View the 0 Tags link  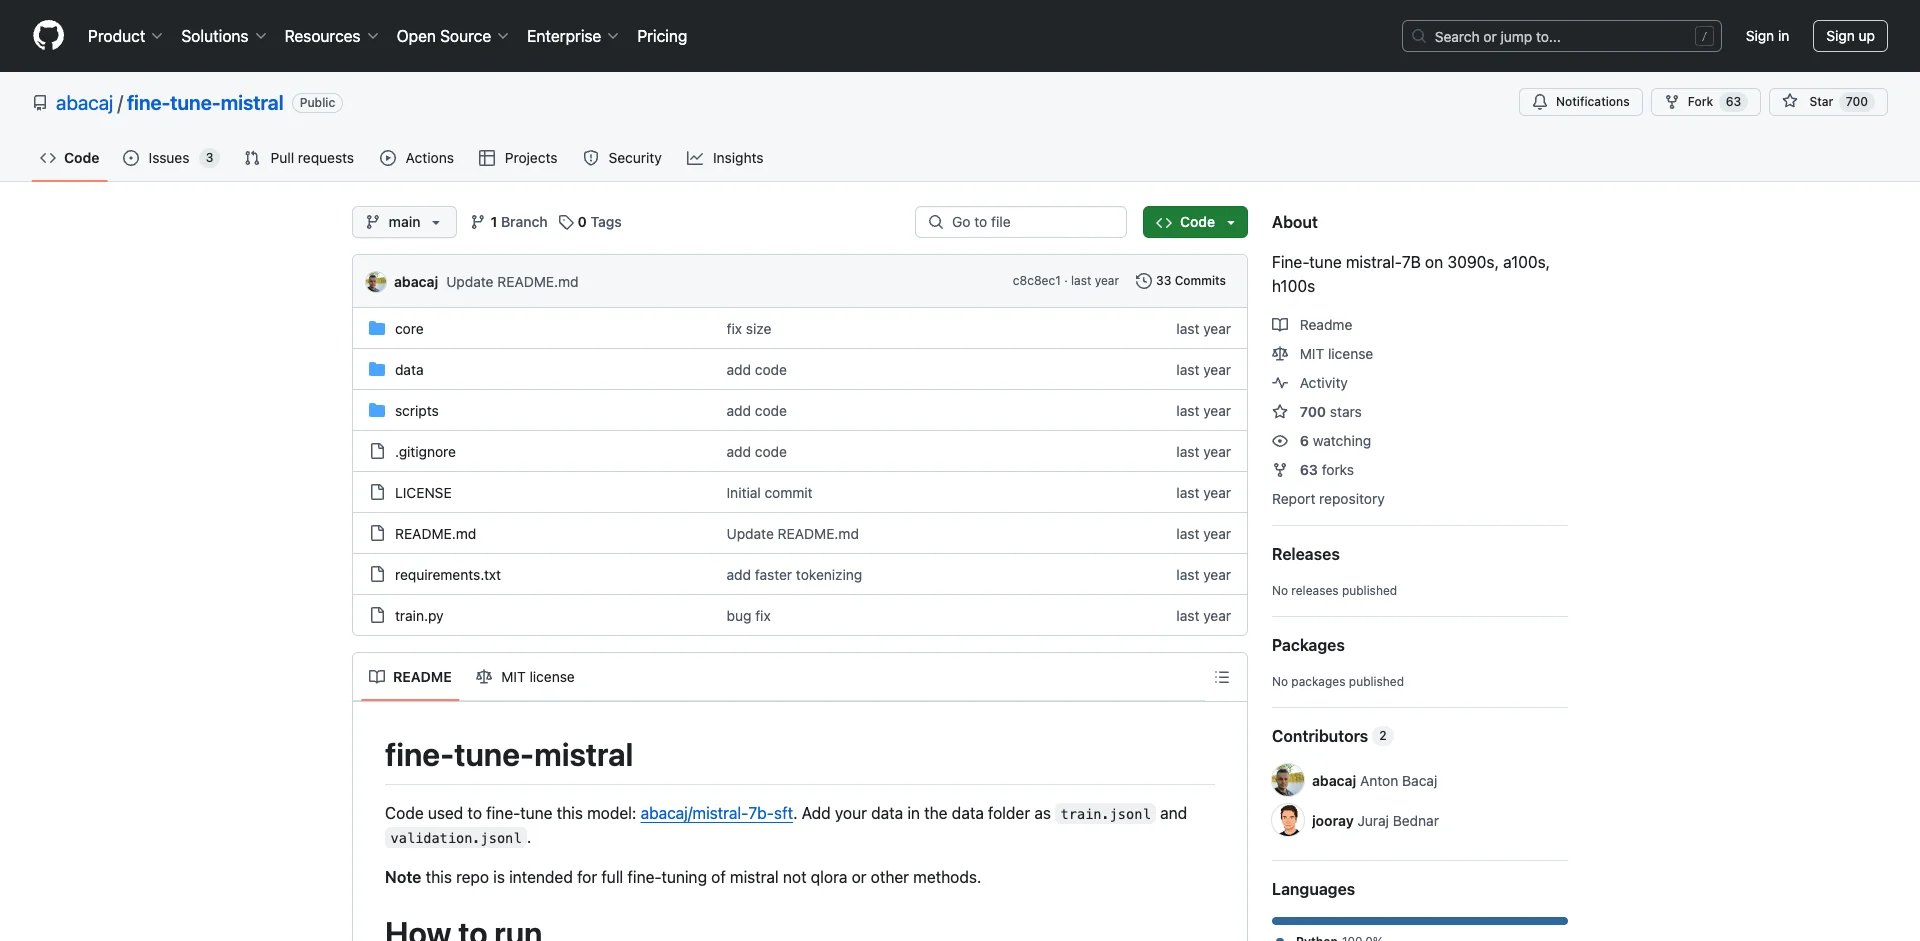590,222
